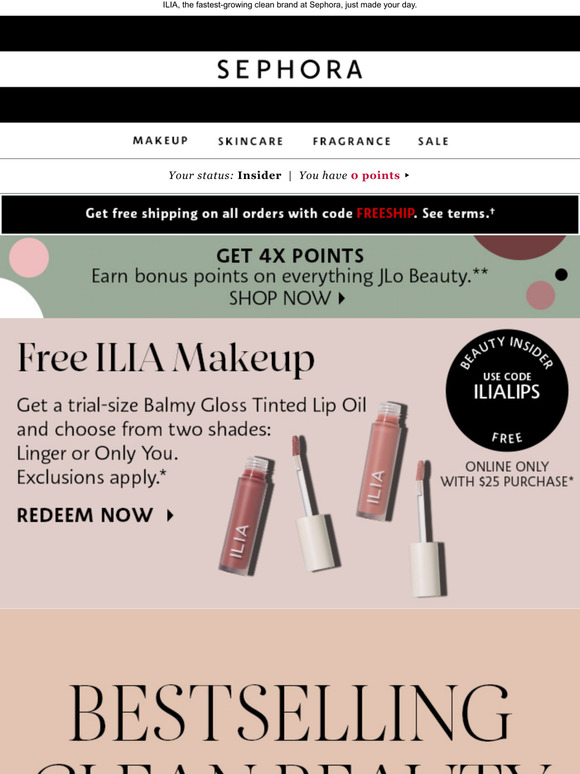Click the SEPHORA logo
580x774 pixels.
coord(290,70)
